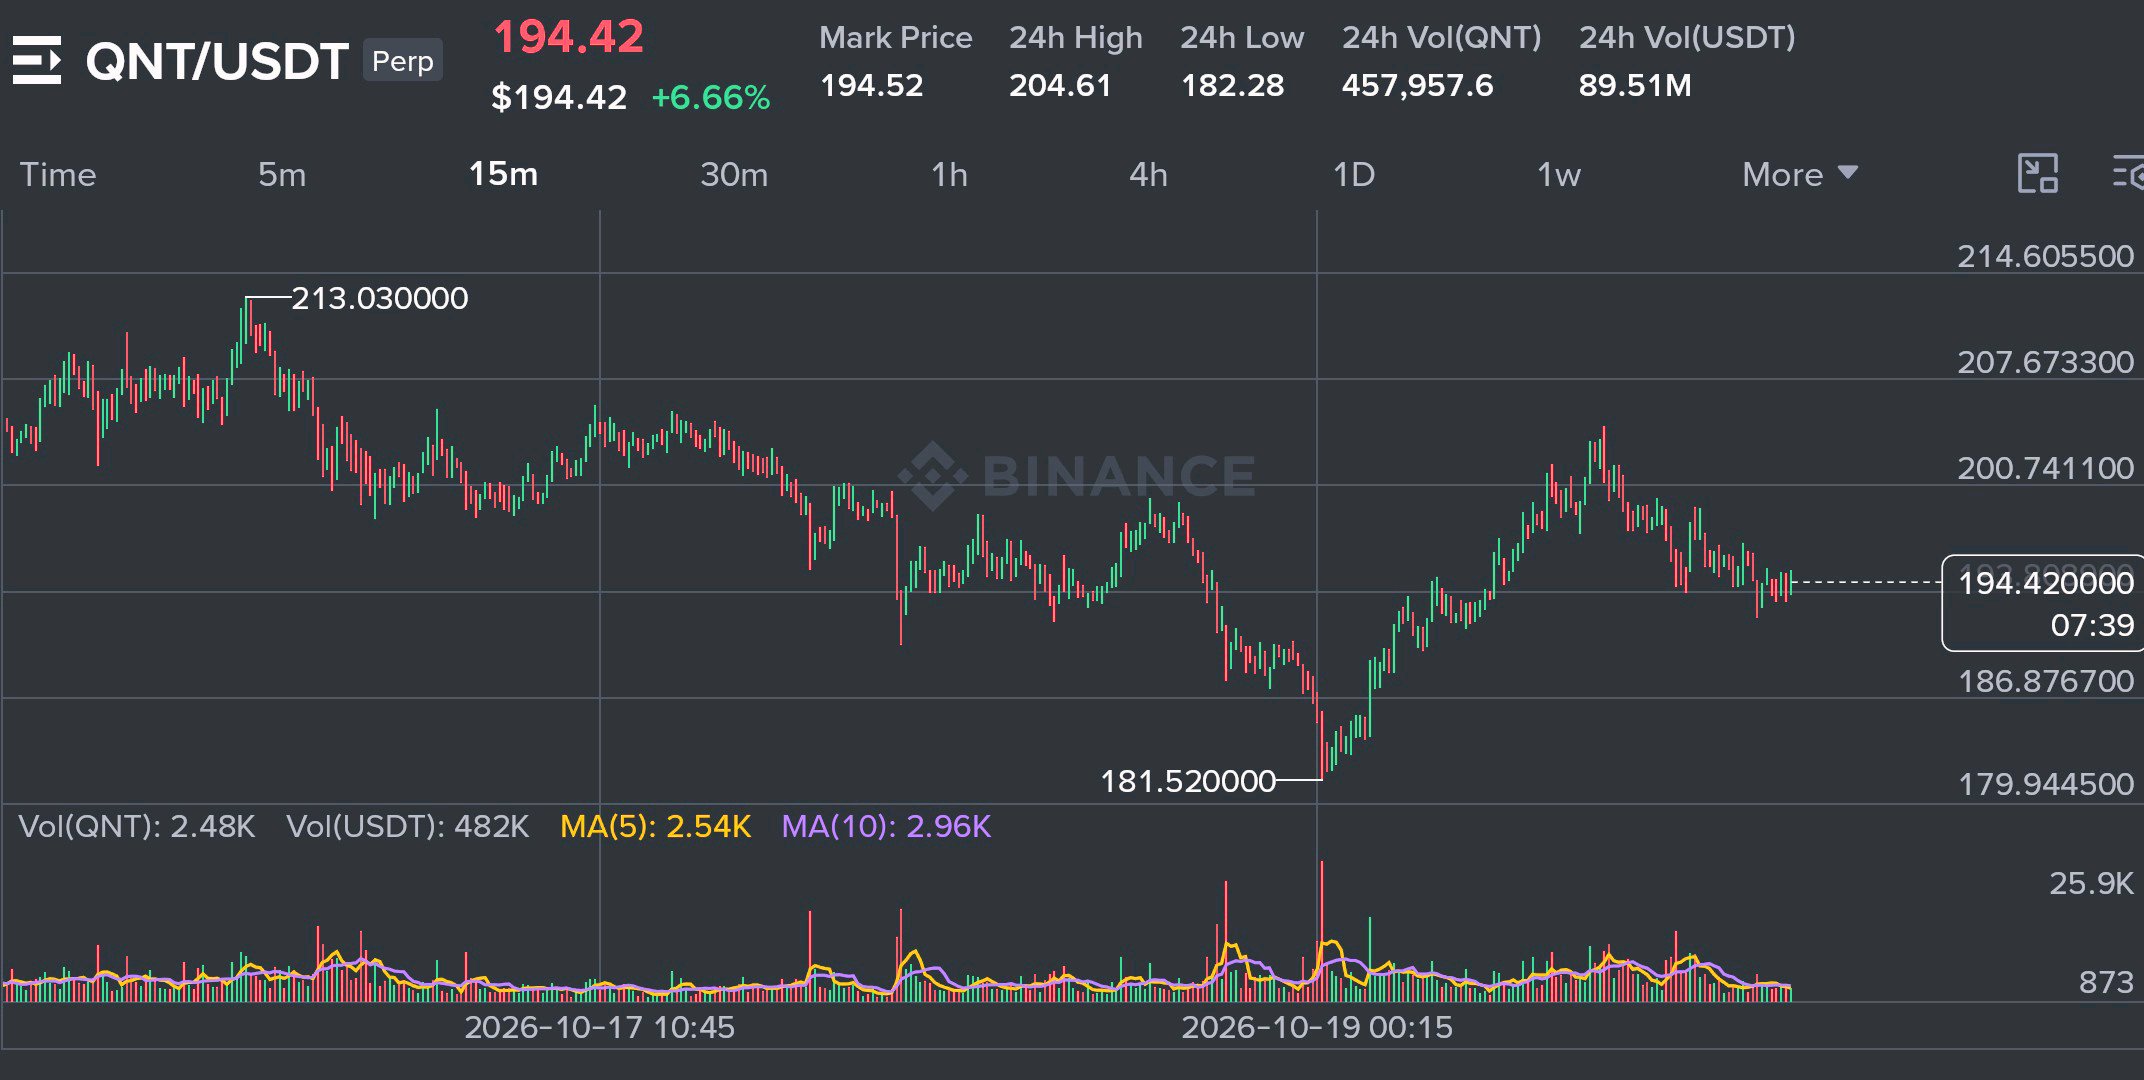Click the QNT/USDT pair name
This screenshot has height=1080, width=2144.
coord(217,61)
